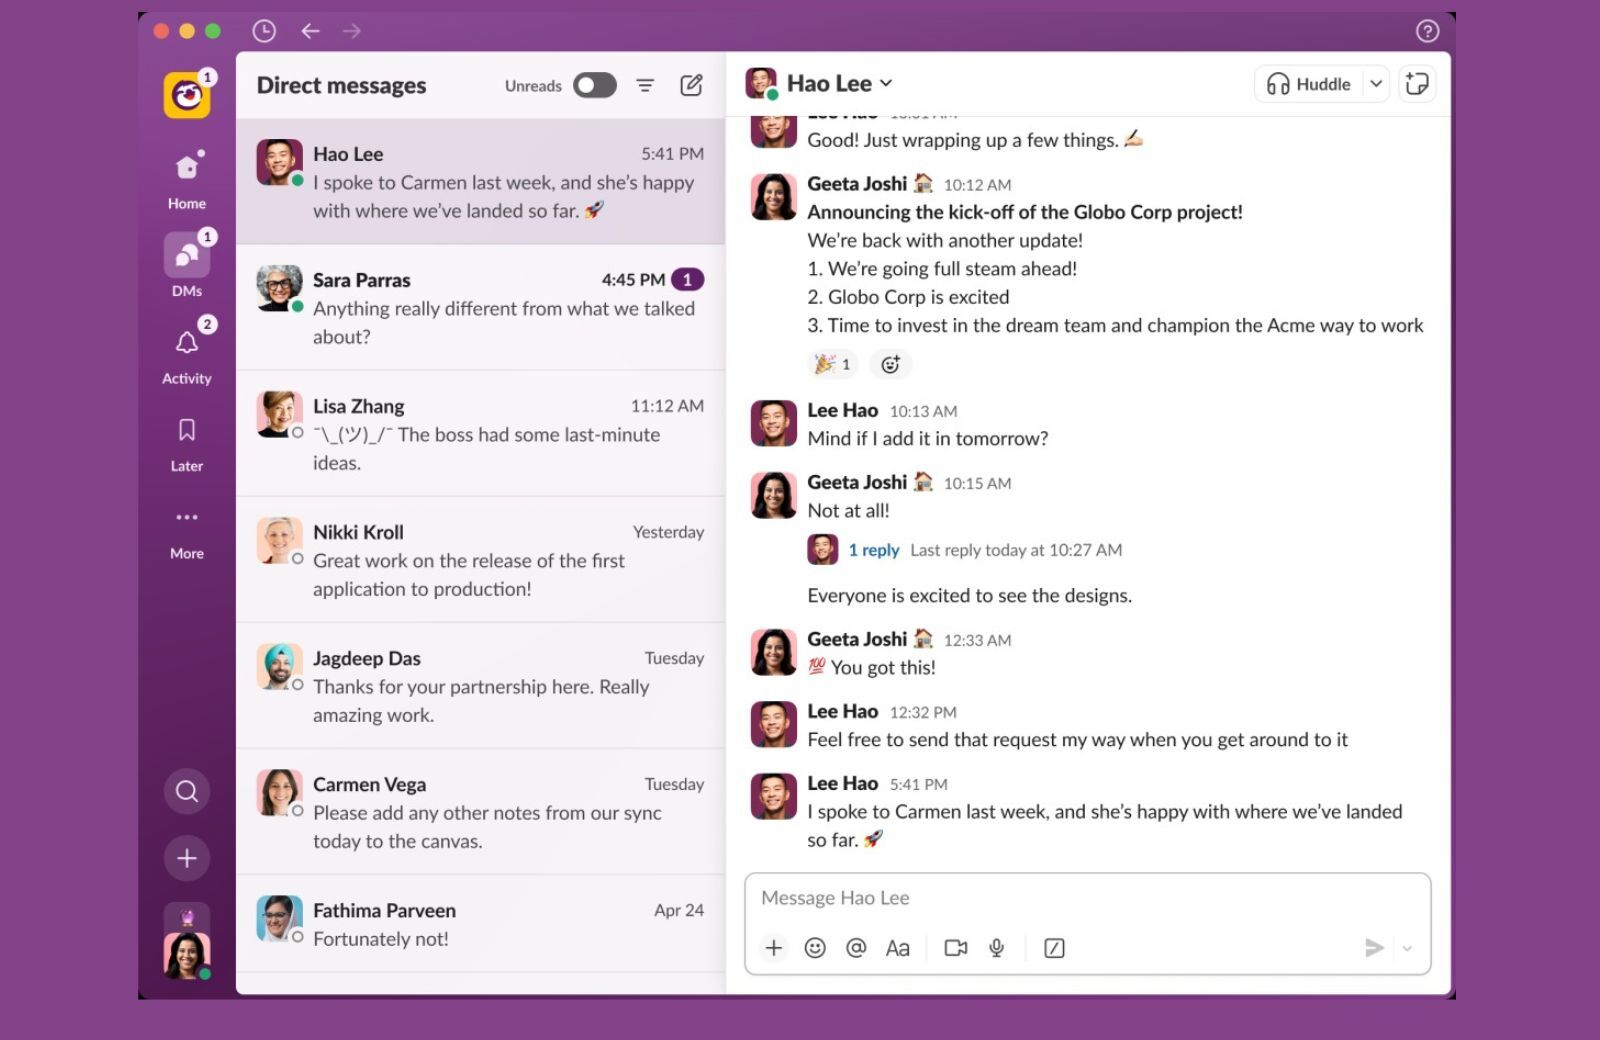Open the help question mark icon
1600x1040 pixels.
(1428, 31)
